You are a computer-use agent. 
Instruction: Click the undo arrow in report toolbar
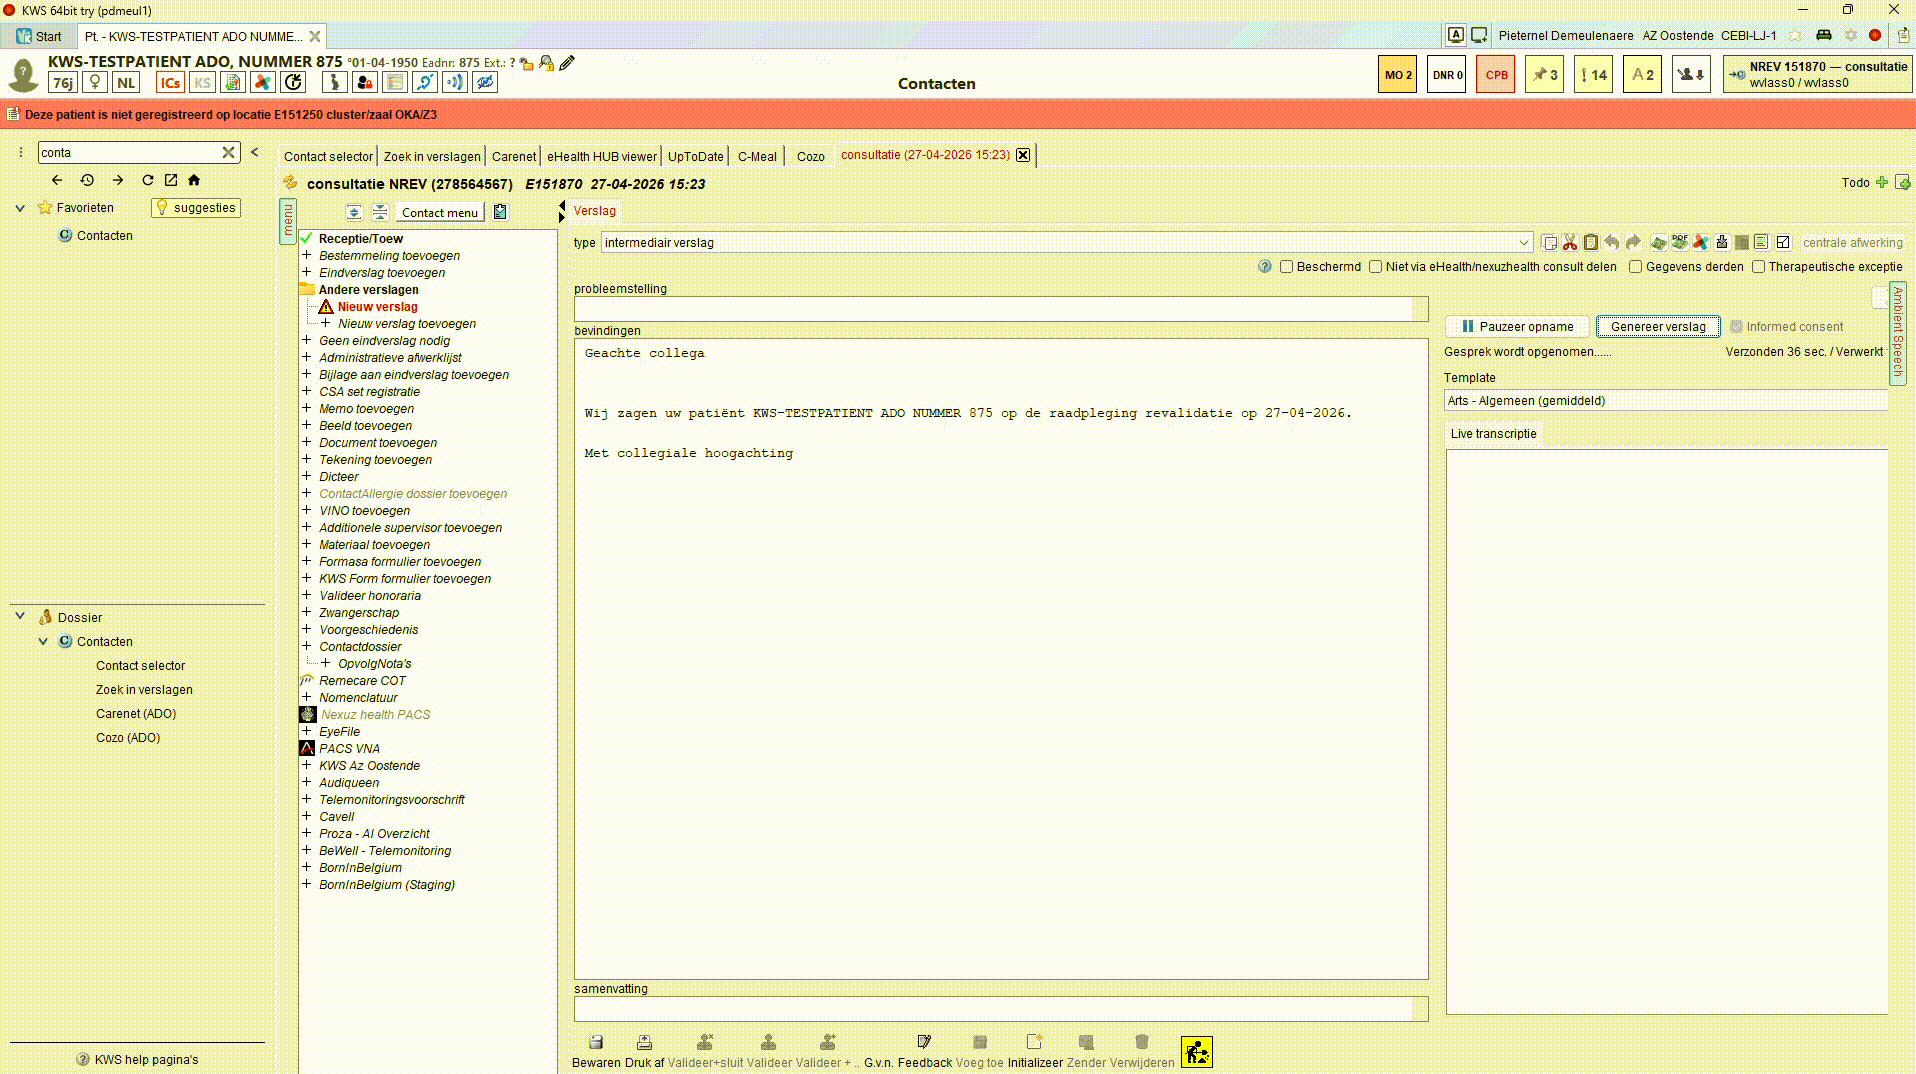(x=1612, y=242)
